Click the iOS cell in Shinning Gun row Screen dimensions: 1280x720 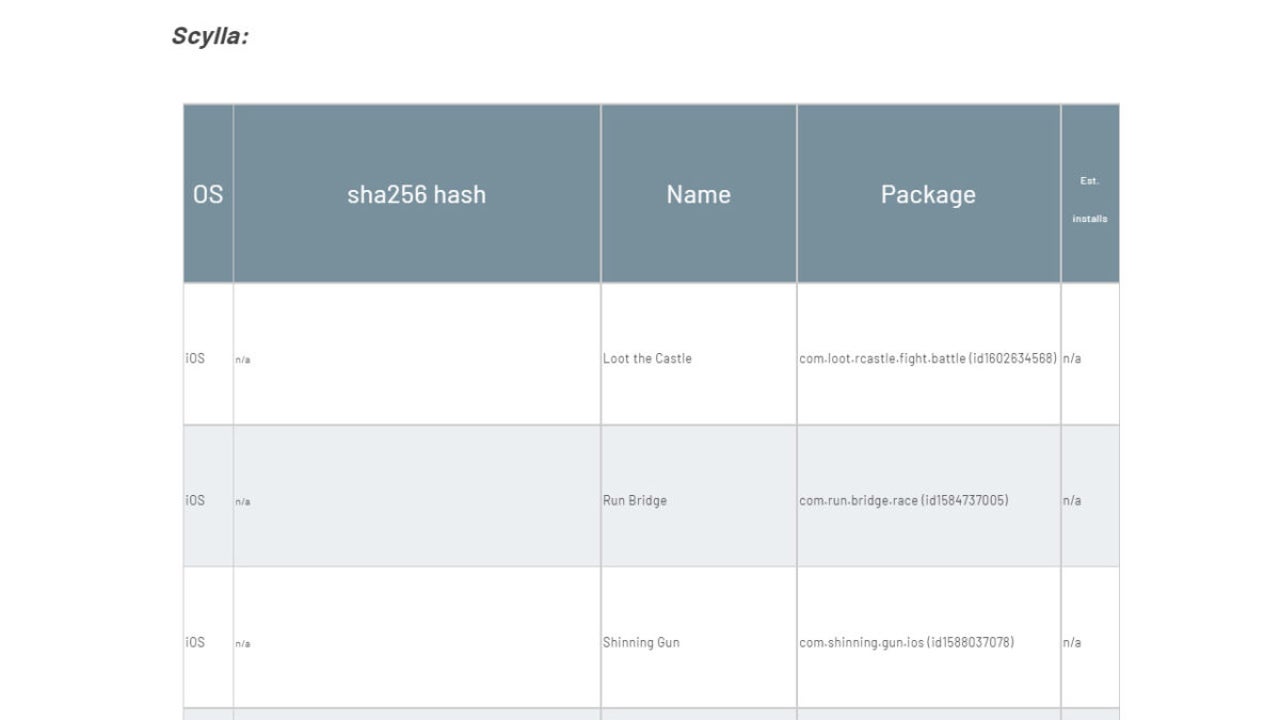195,642
